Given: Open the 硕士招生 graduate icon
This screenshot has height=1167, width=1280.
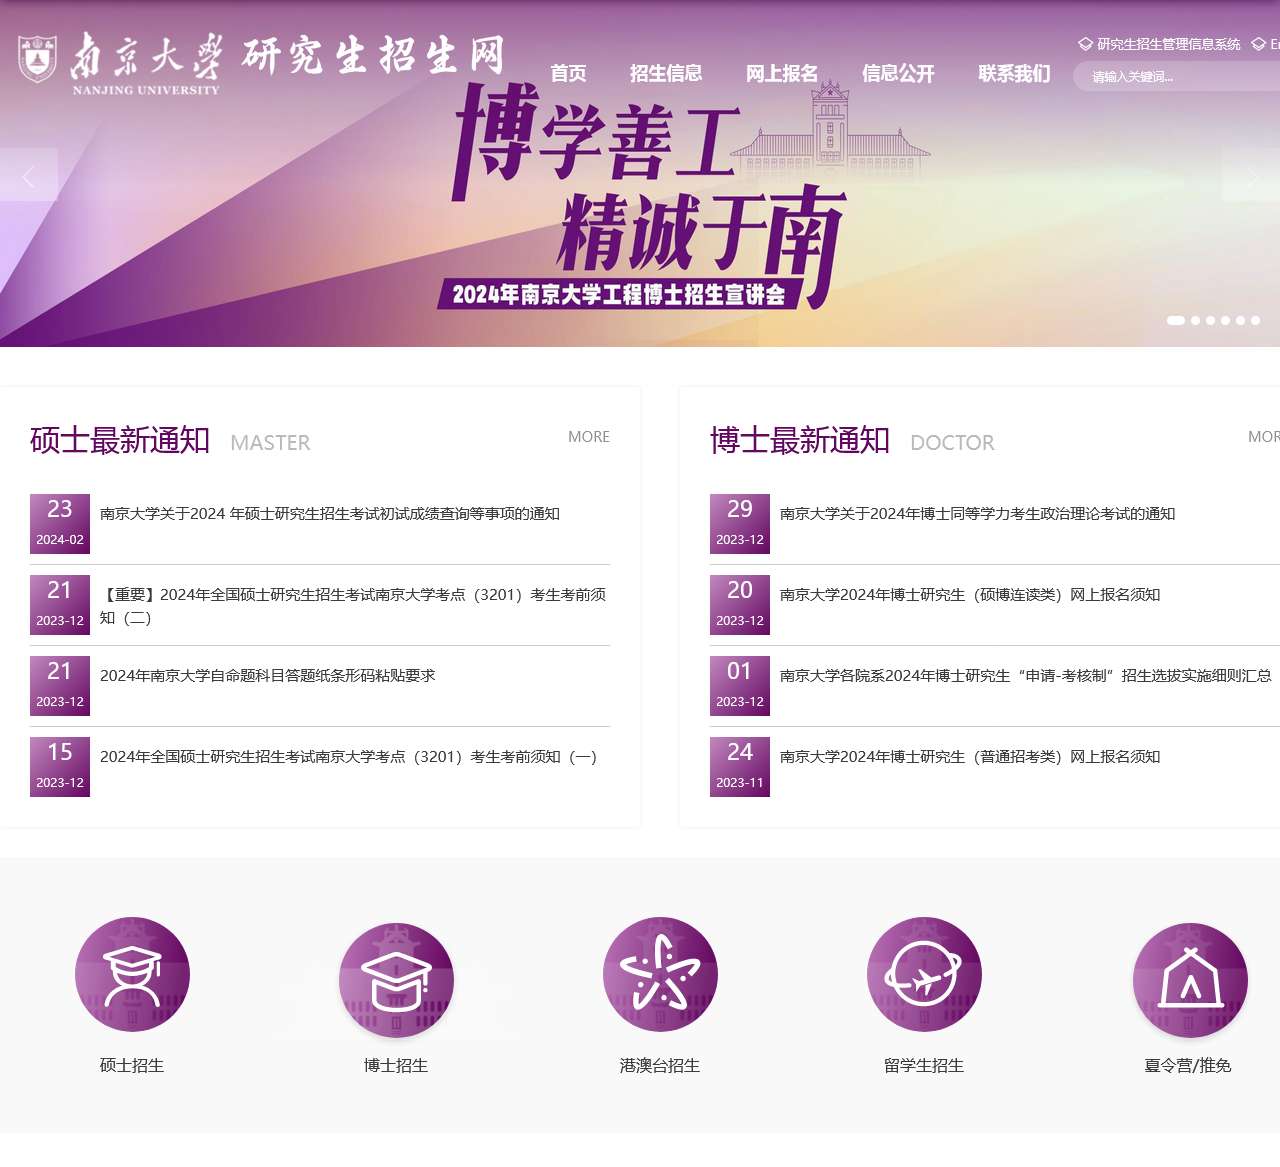Looking at the screenshot, I should [132, 975].
